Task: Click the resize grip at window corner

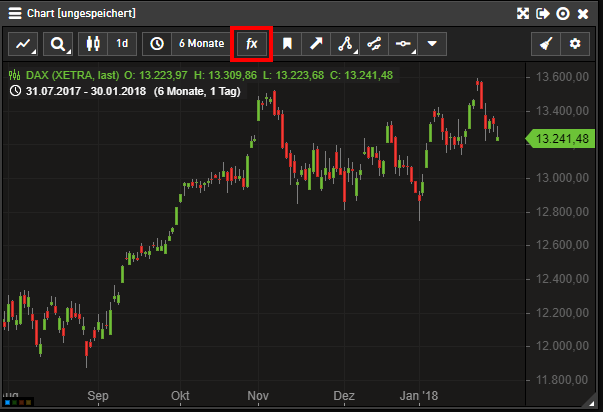Action: 590,402
